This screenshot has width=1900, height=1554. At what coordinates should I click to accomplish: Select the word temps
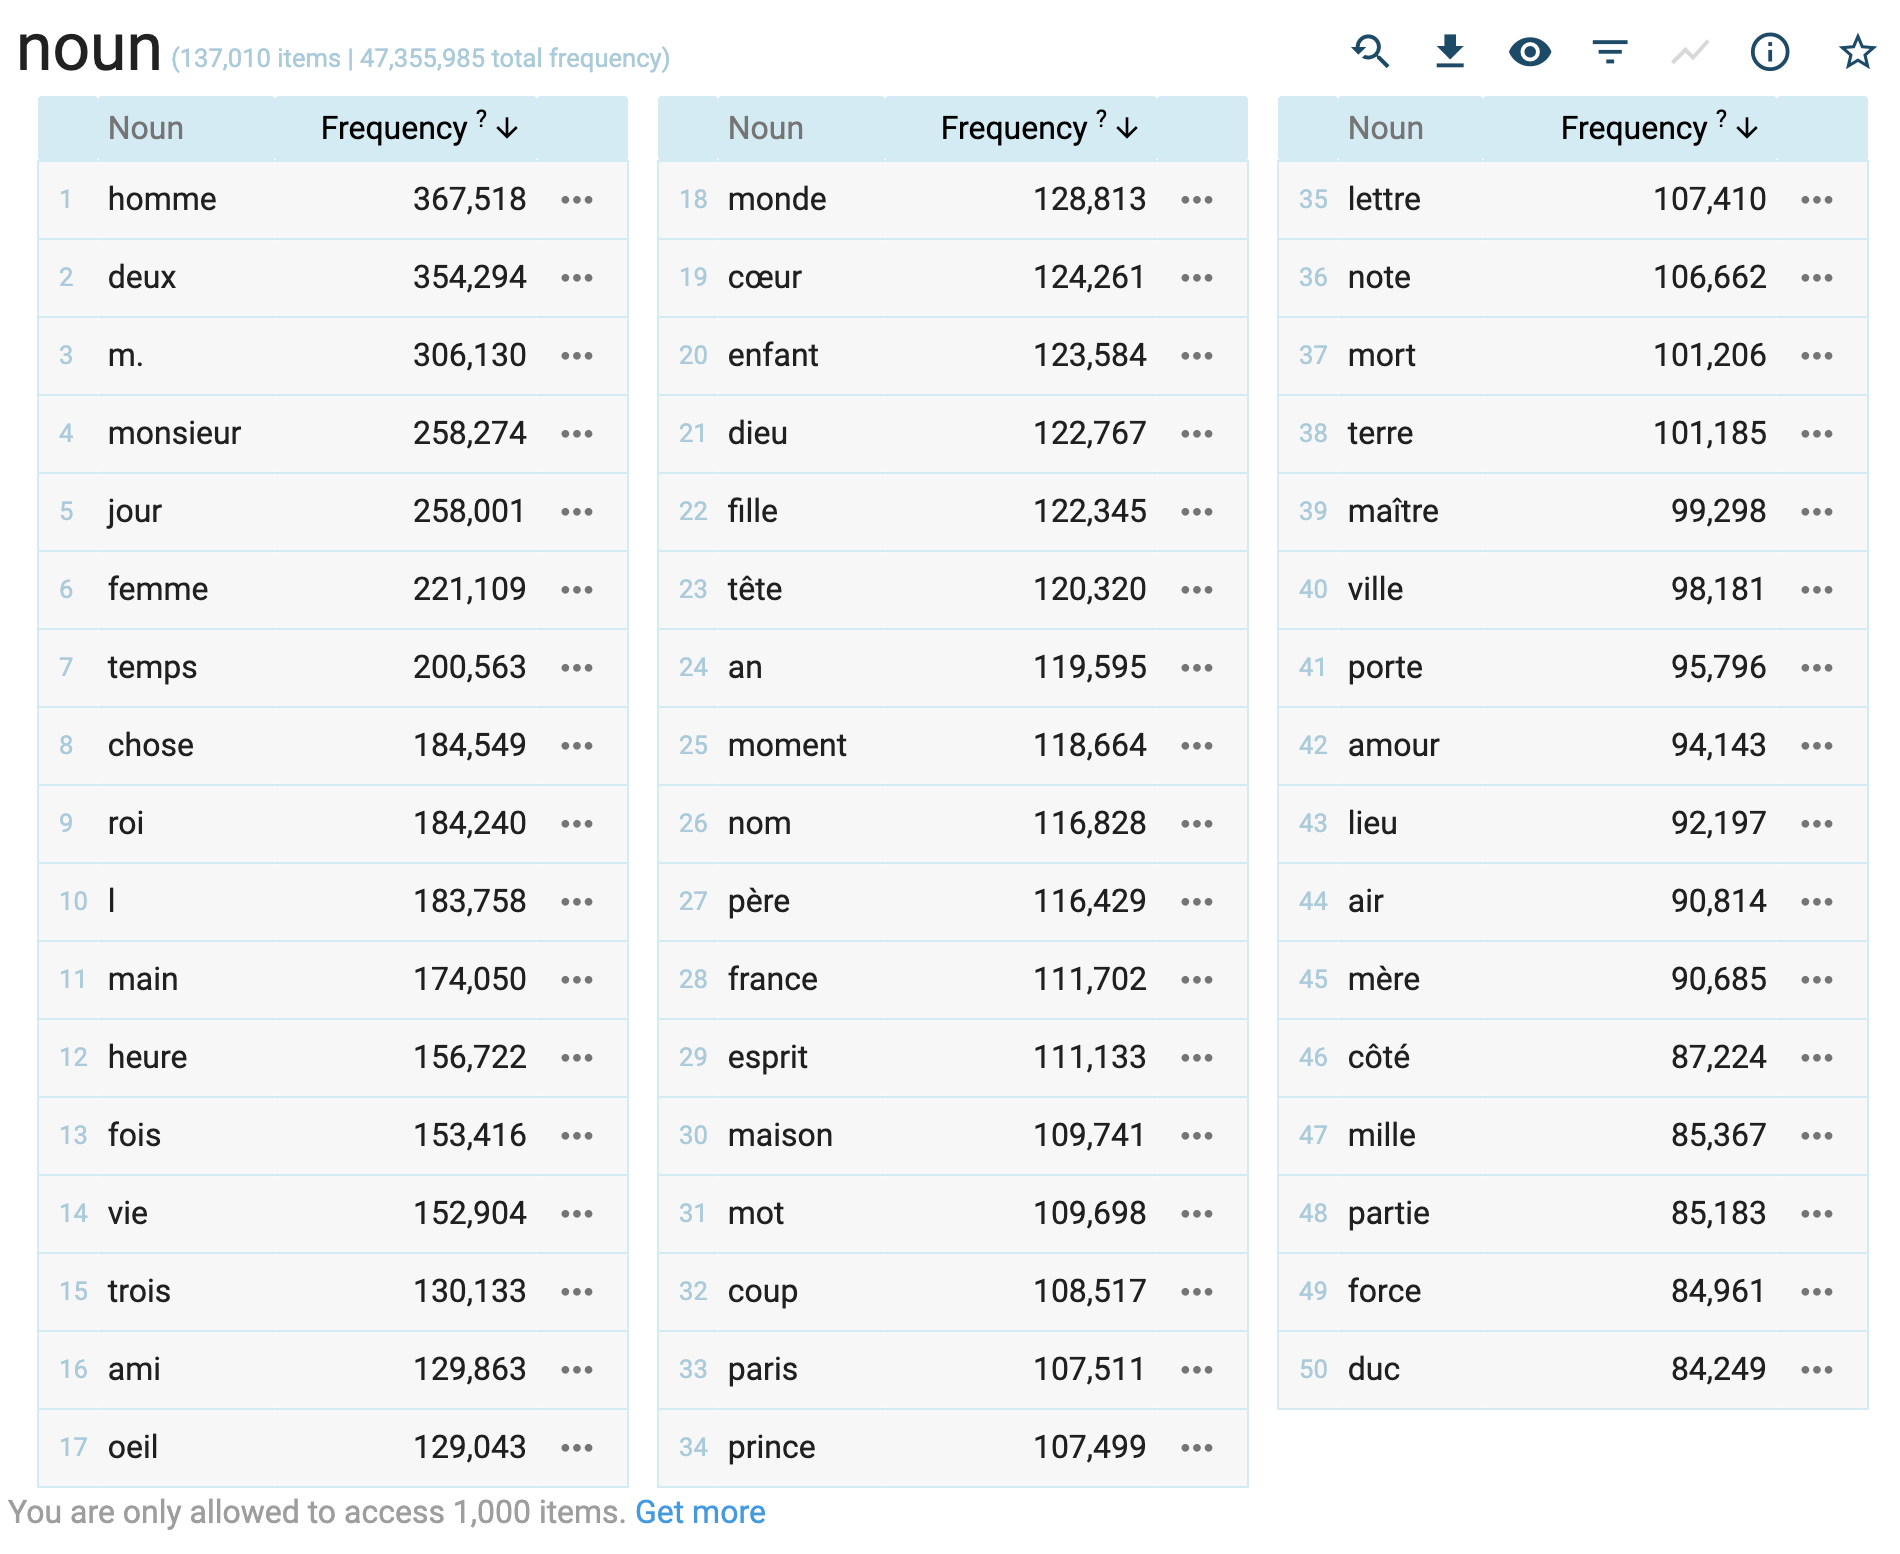pos(152,668)
